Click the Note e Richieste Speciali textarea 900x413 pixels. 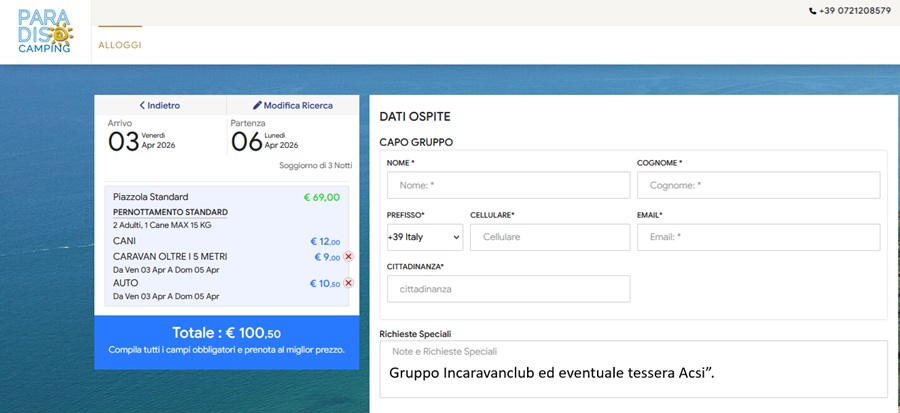632,368
